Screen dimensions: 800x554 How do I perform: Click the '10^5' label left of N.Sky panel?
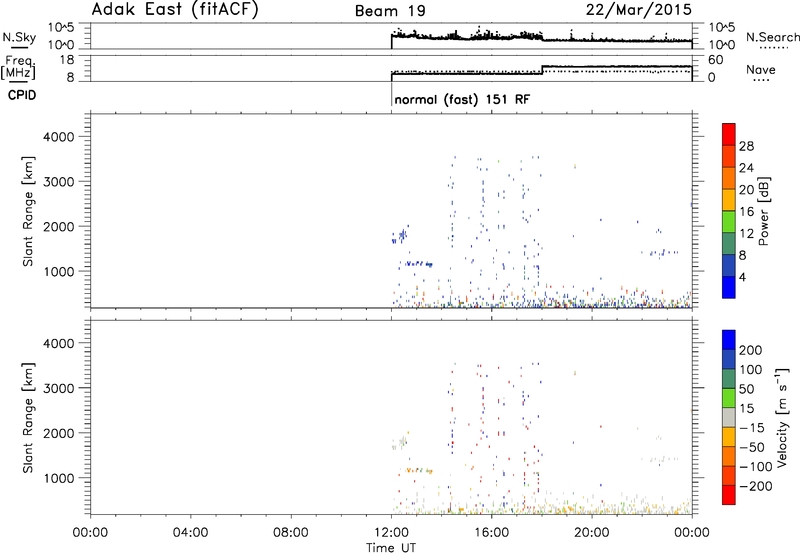pos(61,28)
